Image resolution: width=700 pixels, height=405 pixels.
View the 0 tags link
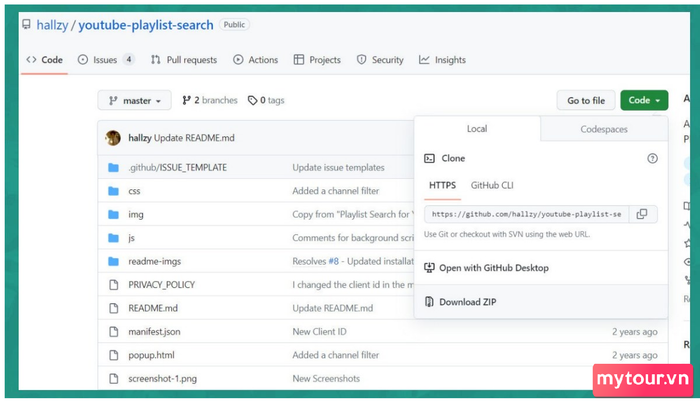[266, 100]
